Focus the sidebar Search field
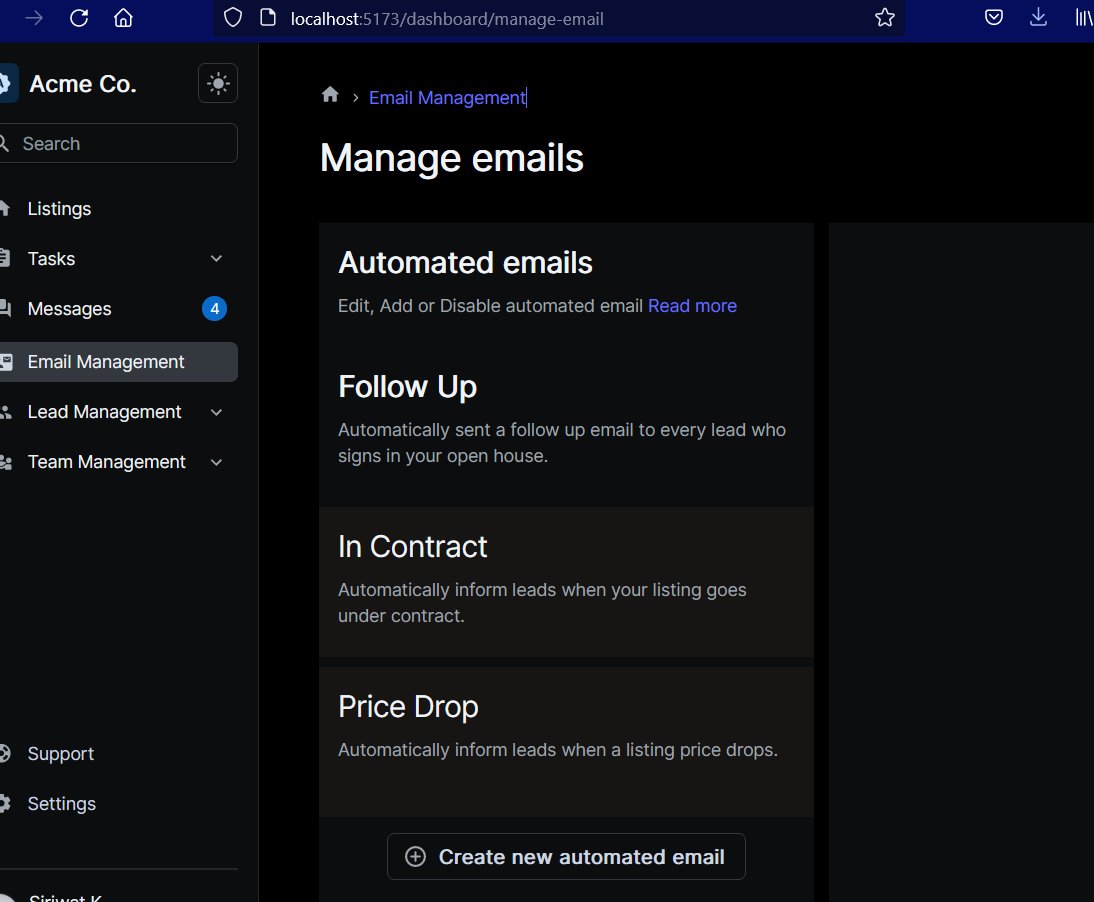 coord(117,144)
